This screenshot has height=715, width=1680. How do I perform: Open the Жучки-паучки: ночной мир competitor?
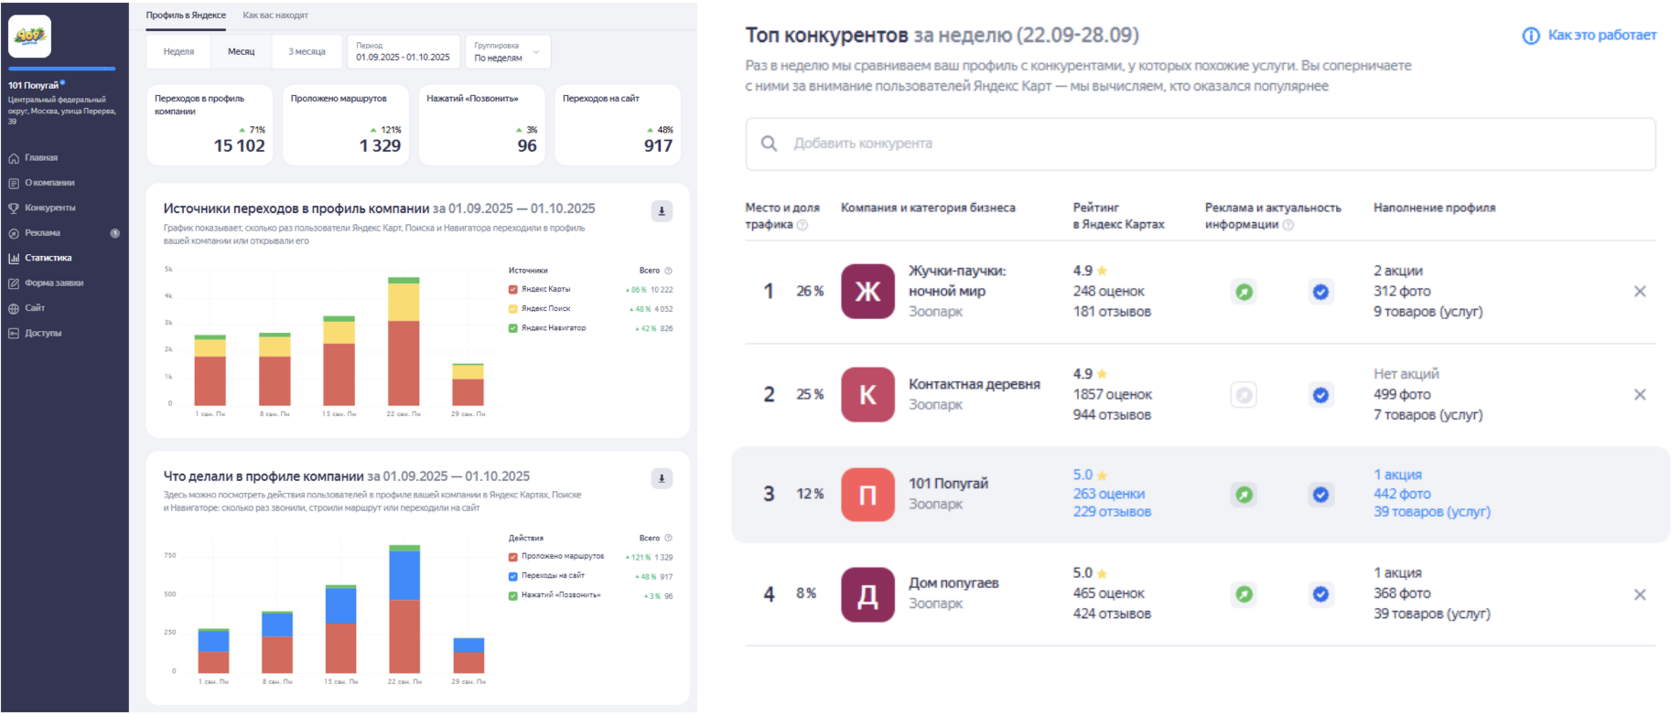(957, 281)
